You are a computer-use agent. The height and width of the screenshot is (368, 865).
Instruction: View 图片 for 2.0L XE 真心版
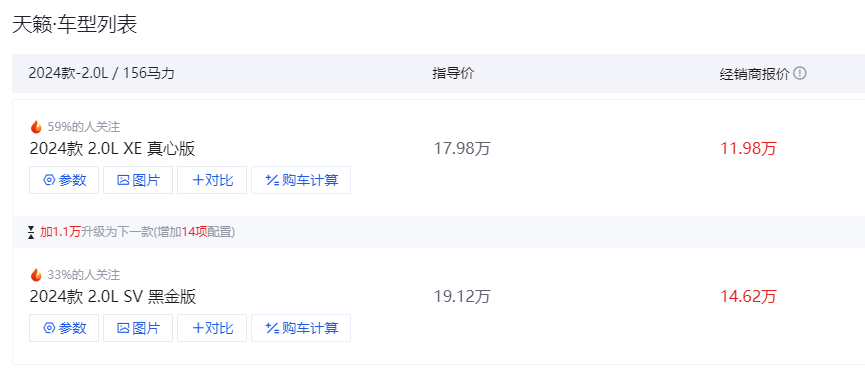click(138, 180)
